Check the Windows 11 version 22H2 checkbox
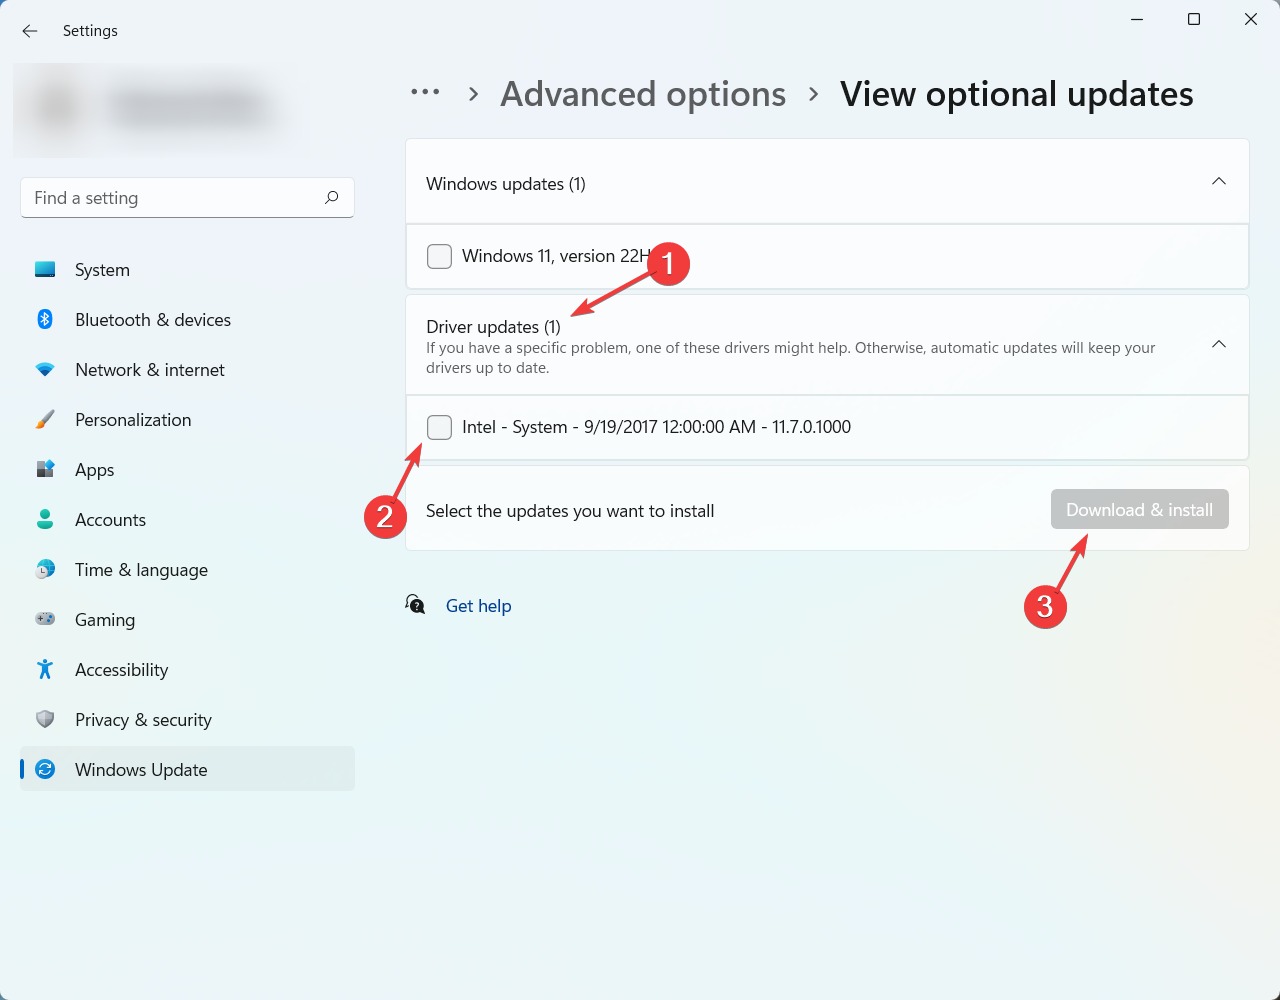The height and width of the screenshot is (1000, 1280). pos(439,256)
